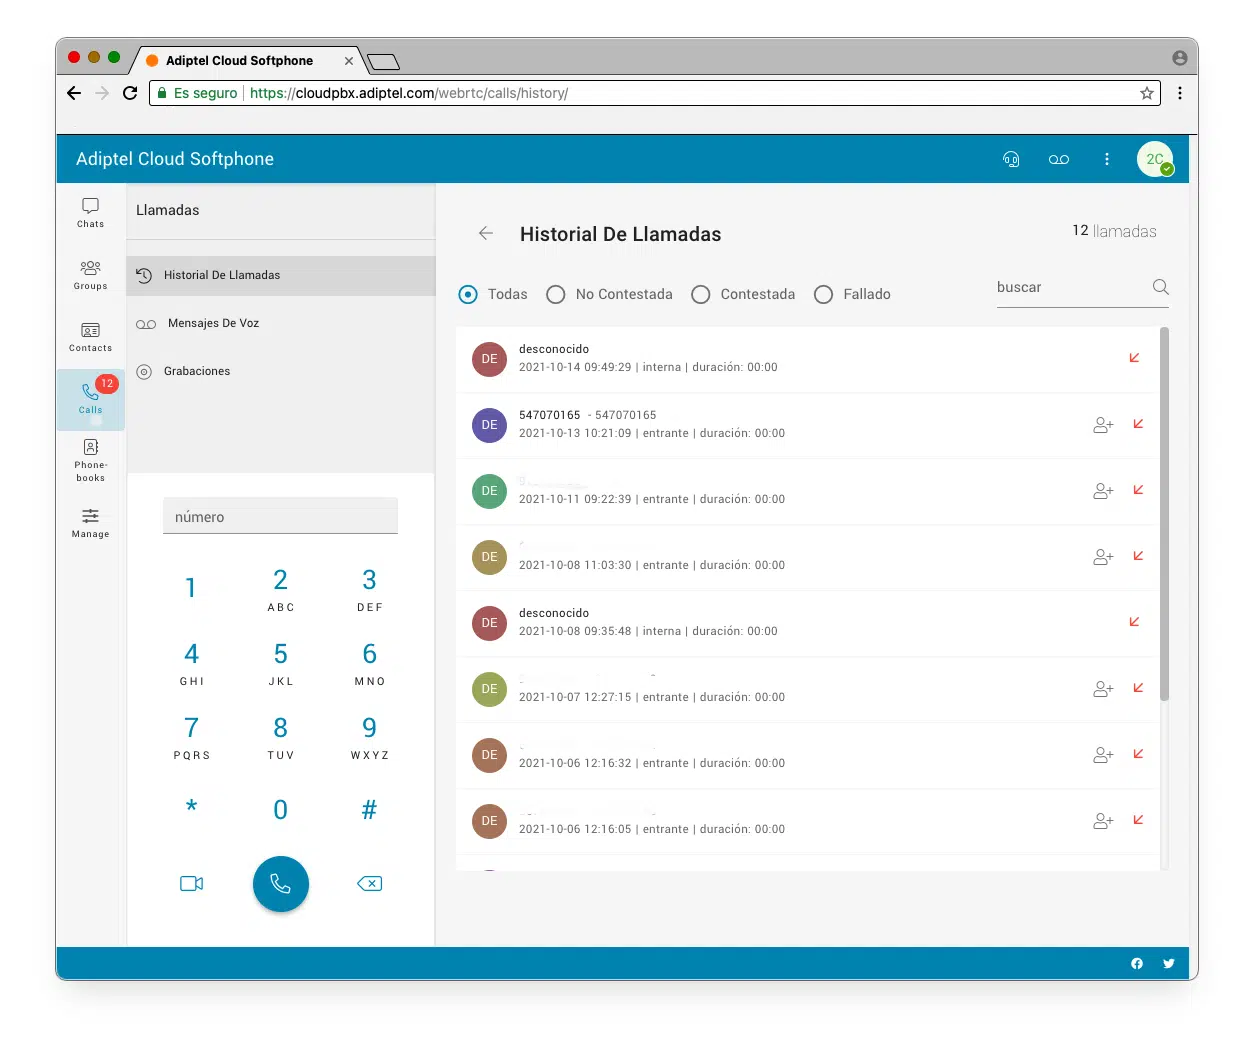Open Mensajes De Voz menu item
This screenshot has width=1254, height=1054.
point(281,323)
